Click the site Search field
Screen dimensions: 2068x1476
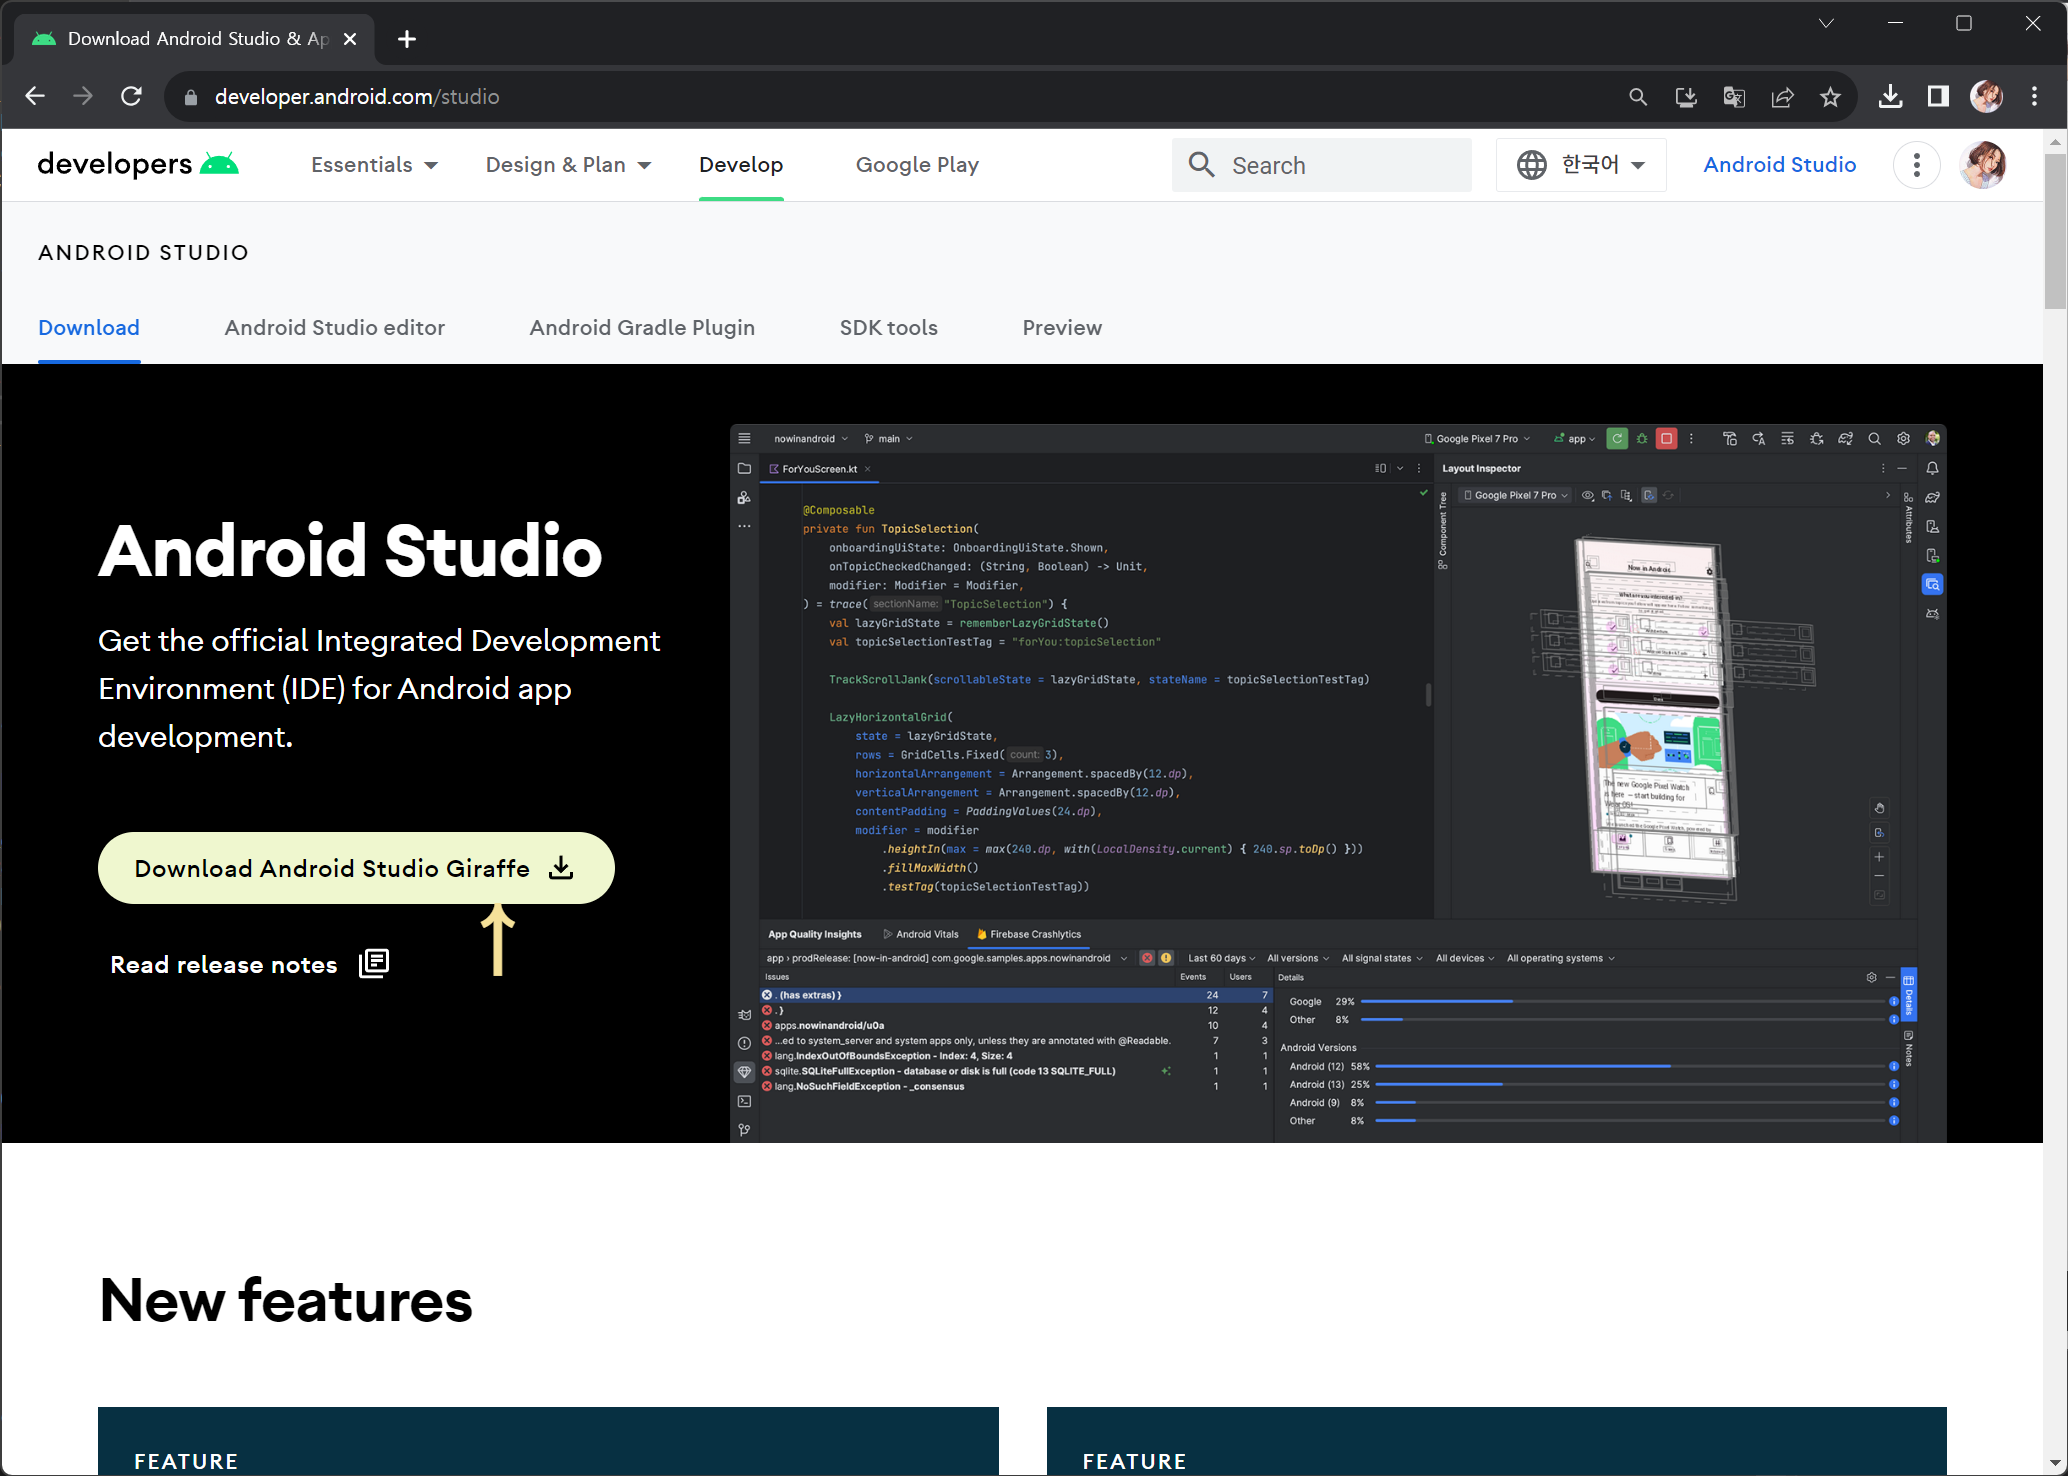pyautogui.click(x=1322, y=165)
